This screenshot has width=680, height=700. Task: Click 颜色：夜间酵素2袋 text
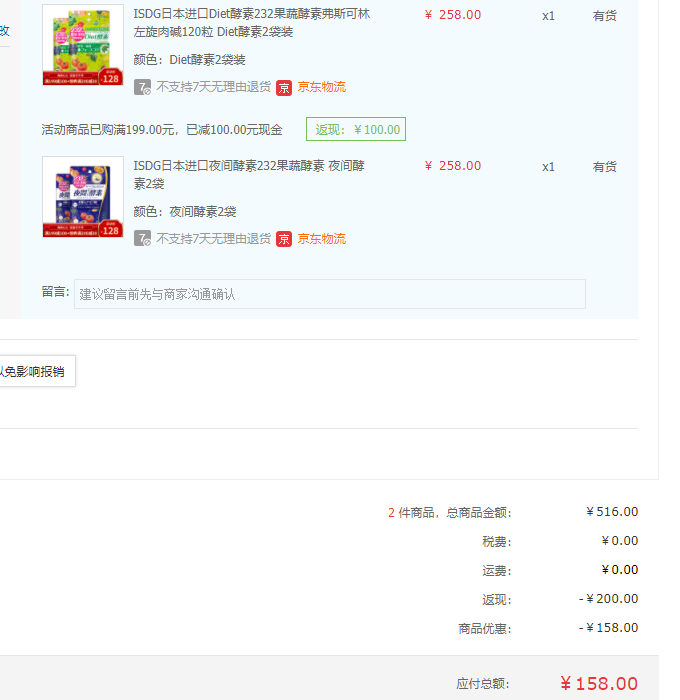[x=185, y=212]
